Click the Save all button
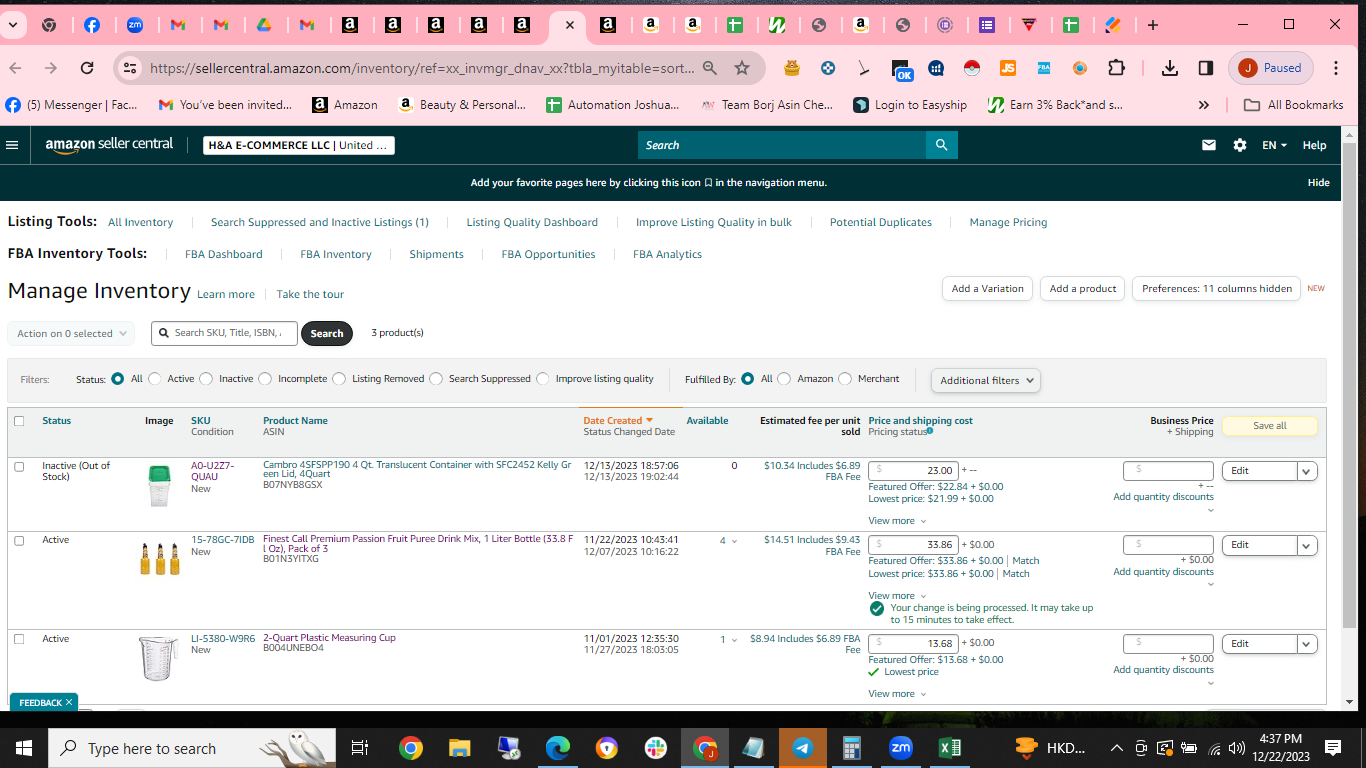This screenshot has height=768, width=1366. [1270, 426]
